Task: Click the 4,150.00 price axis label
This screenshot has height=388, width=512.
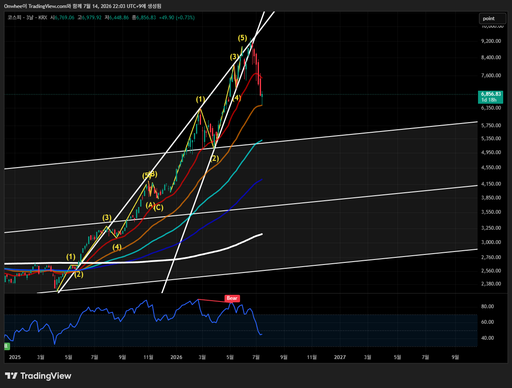Action: point(491,184)
